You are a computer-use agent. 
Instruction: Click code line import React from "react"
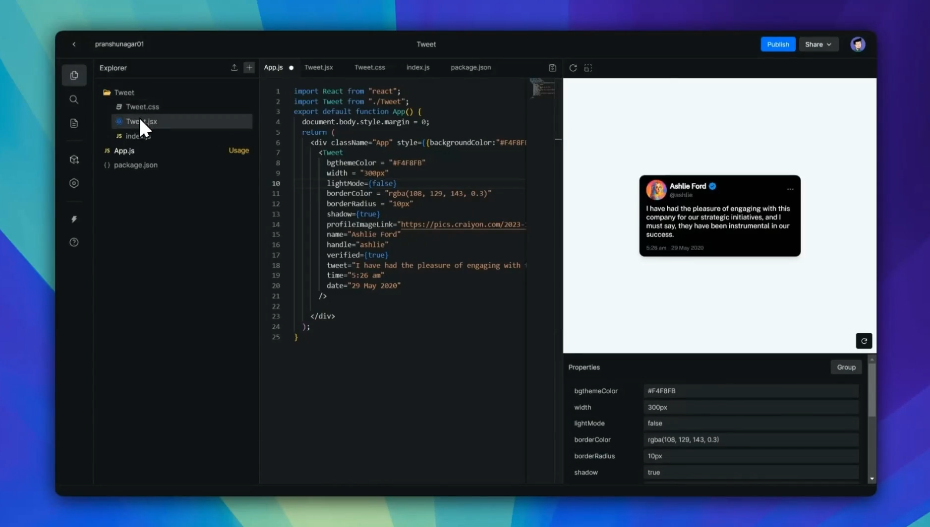[348, 91]
